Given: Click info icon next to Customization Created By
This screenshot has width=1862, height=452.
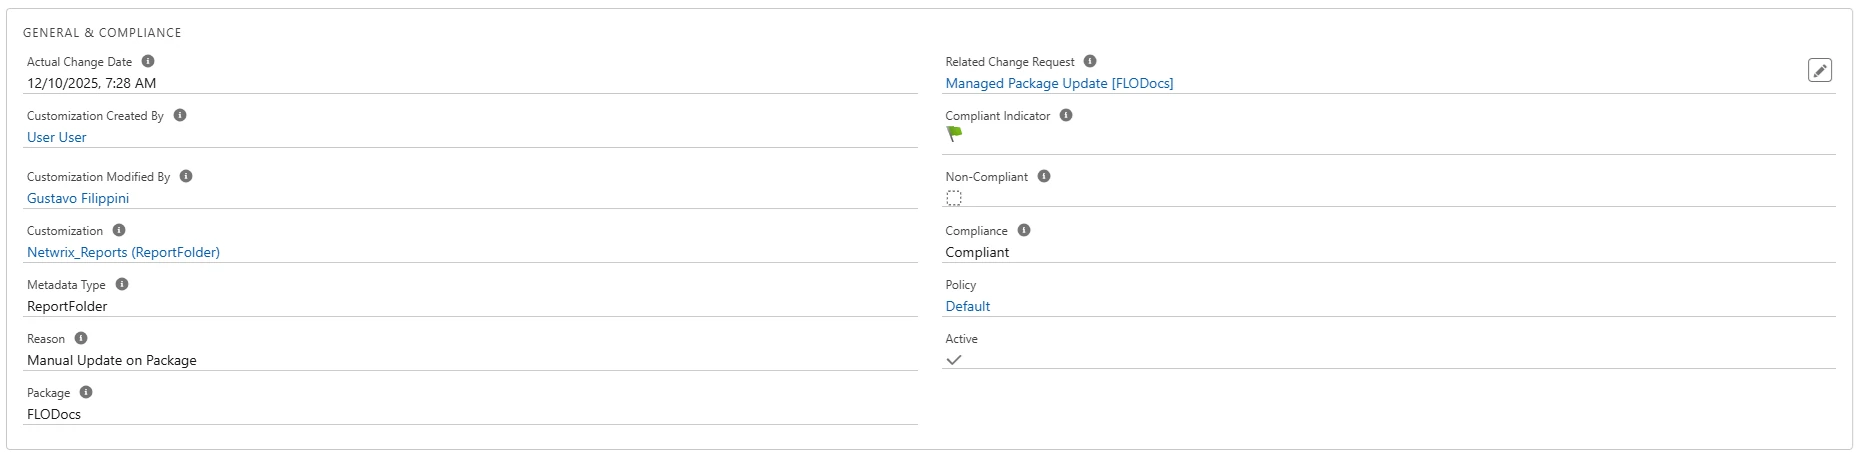Looking at the screenshot, I should (x=180, y=115).
